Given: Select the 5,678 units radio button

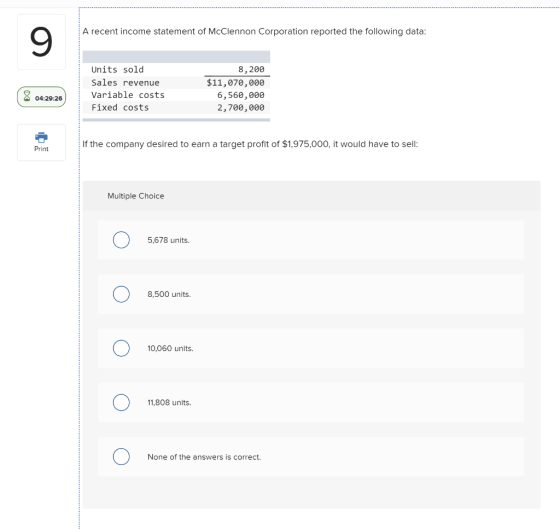Looking at the screenshot, I should pos(121,240).
